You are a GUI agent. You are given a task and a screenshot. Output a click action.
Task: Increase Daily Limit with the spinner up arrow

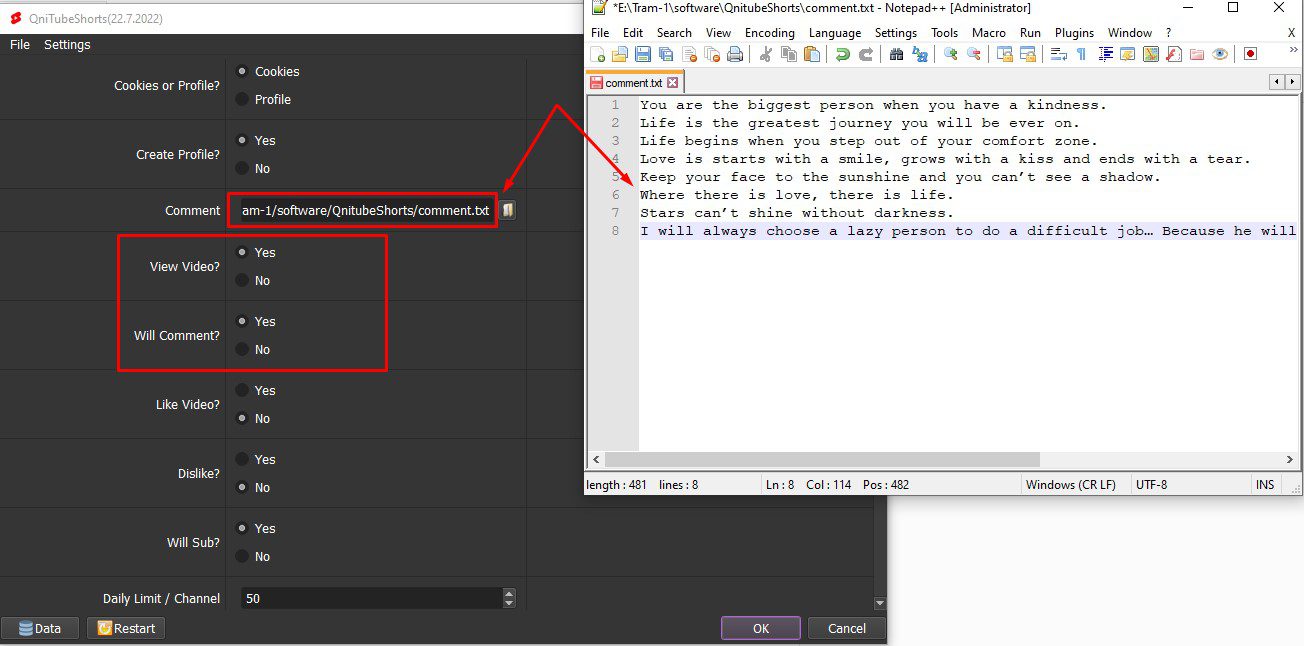(x=509, y=593)
